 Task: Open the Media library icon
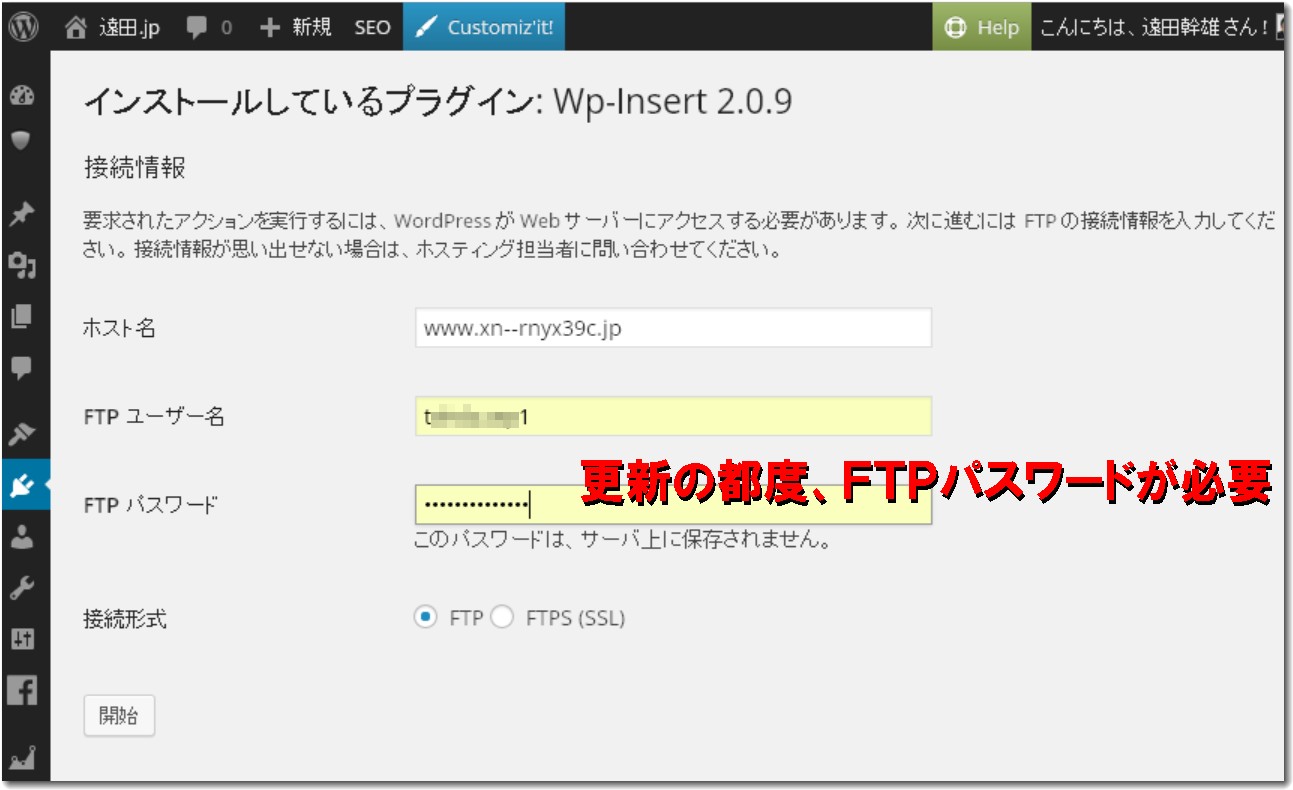pyautogui.click(x=22, y=269)
